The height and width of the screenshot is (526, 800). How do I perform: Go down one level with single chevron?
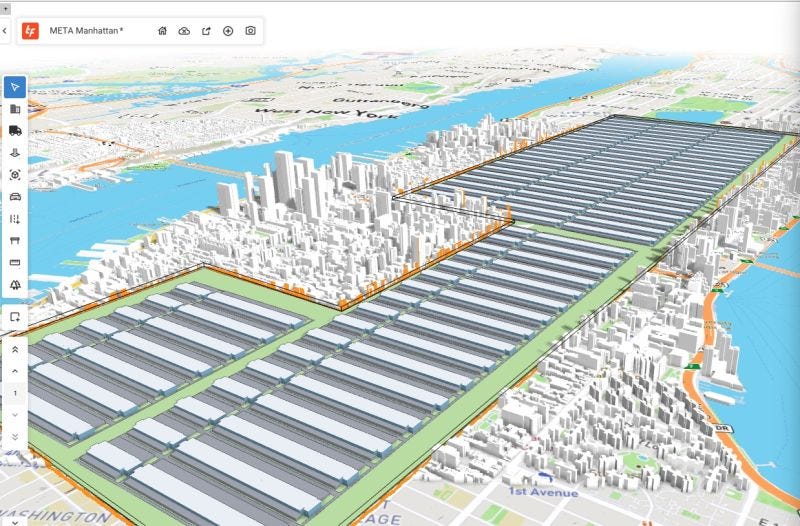15,415
